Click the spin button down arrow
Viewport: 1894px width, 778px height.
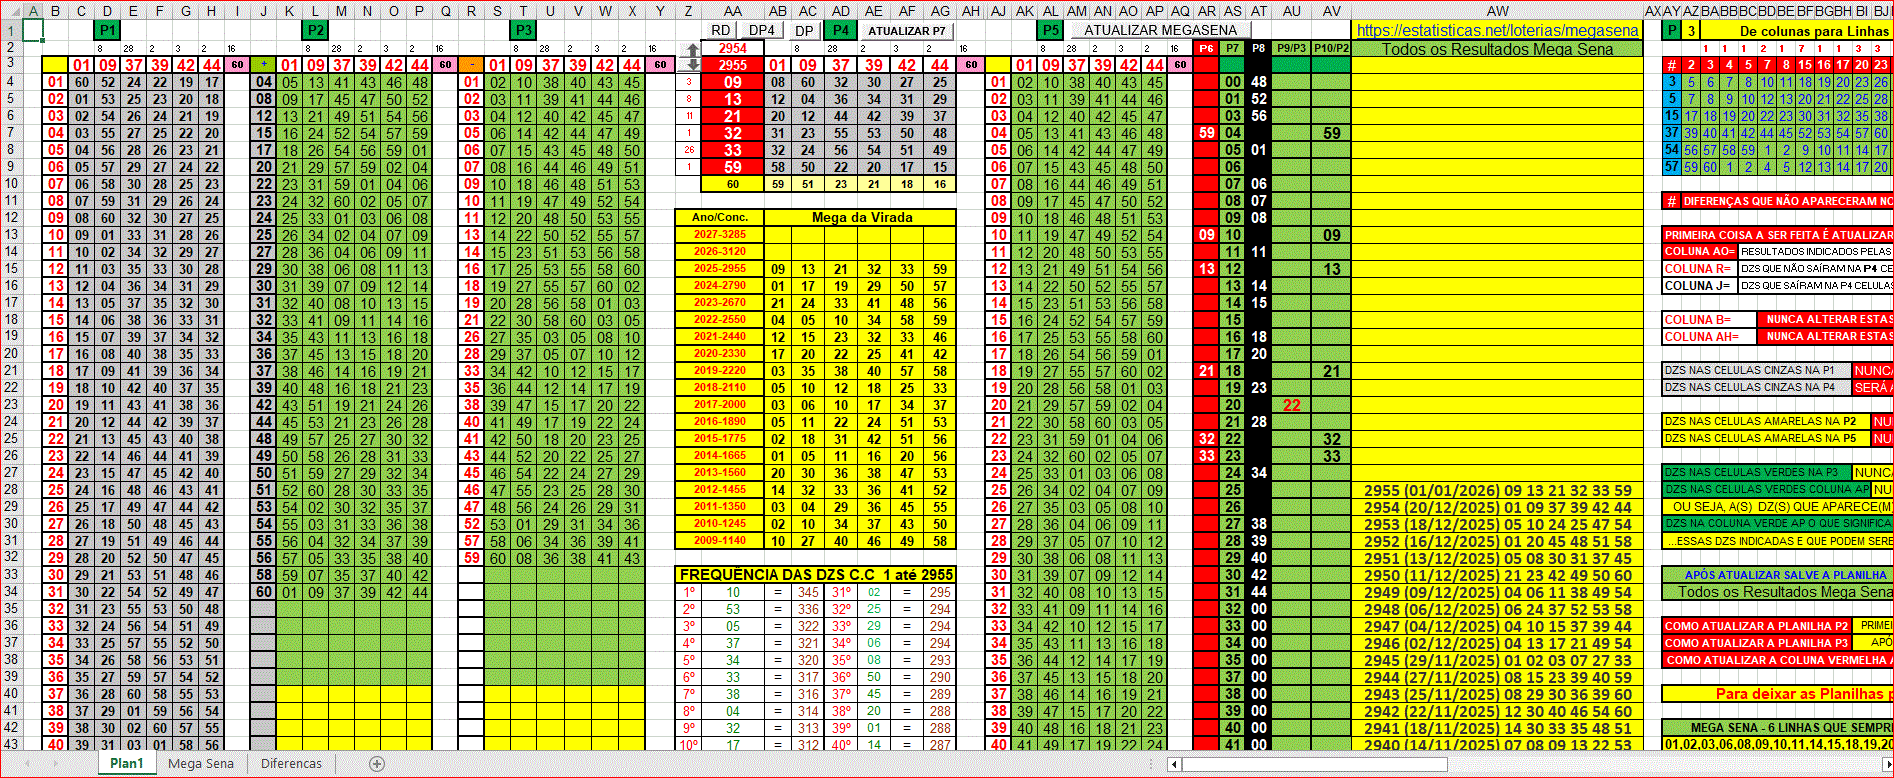coord(693,65)
